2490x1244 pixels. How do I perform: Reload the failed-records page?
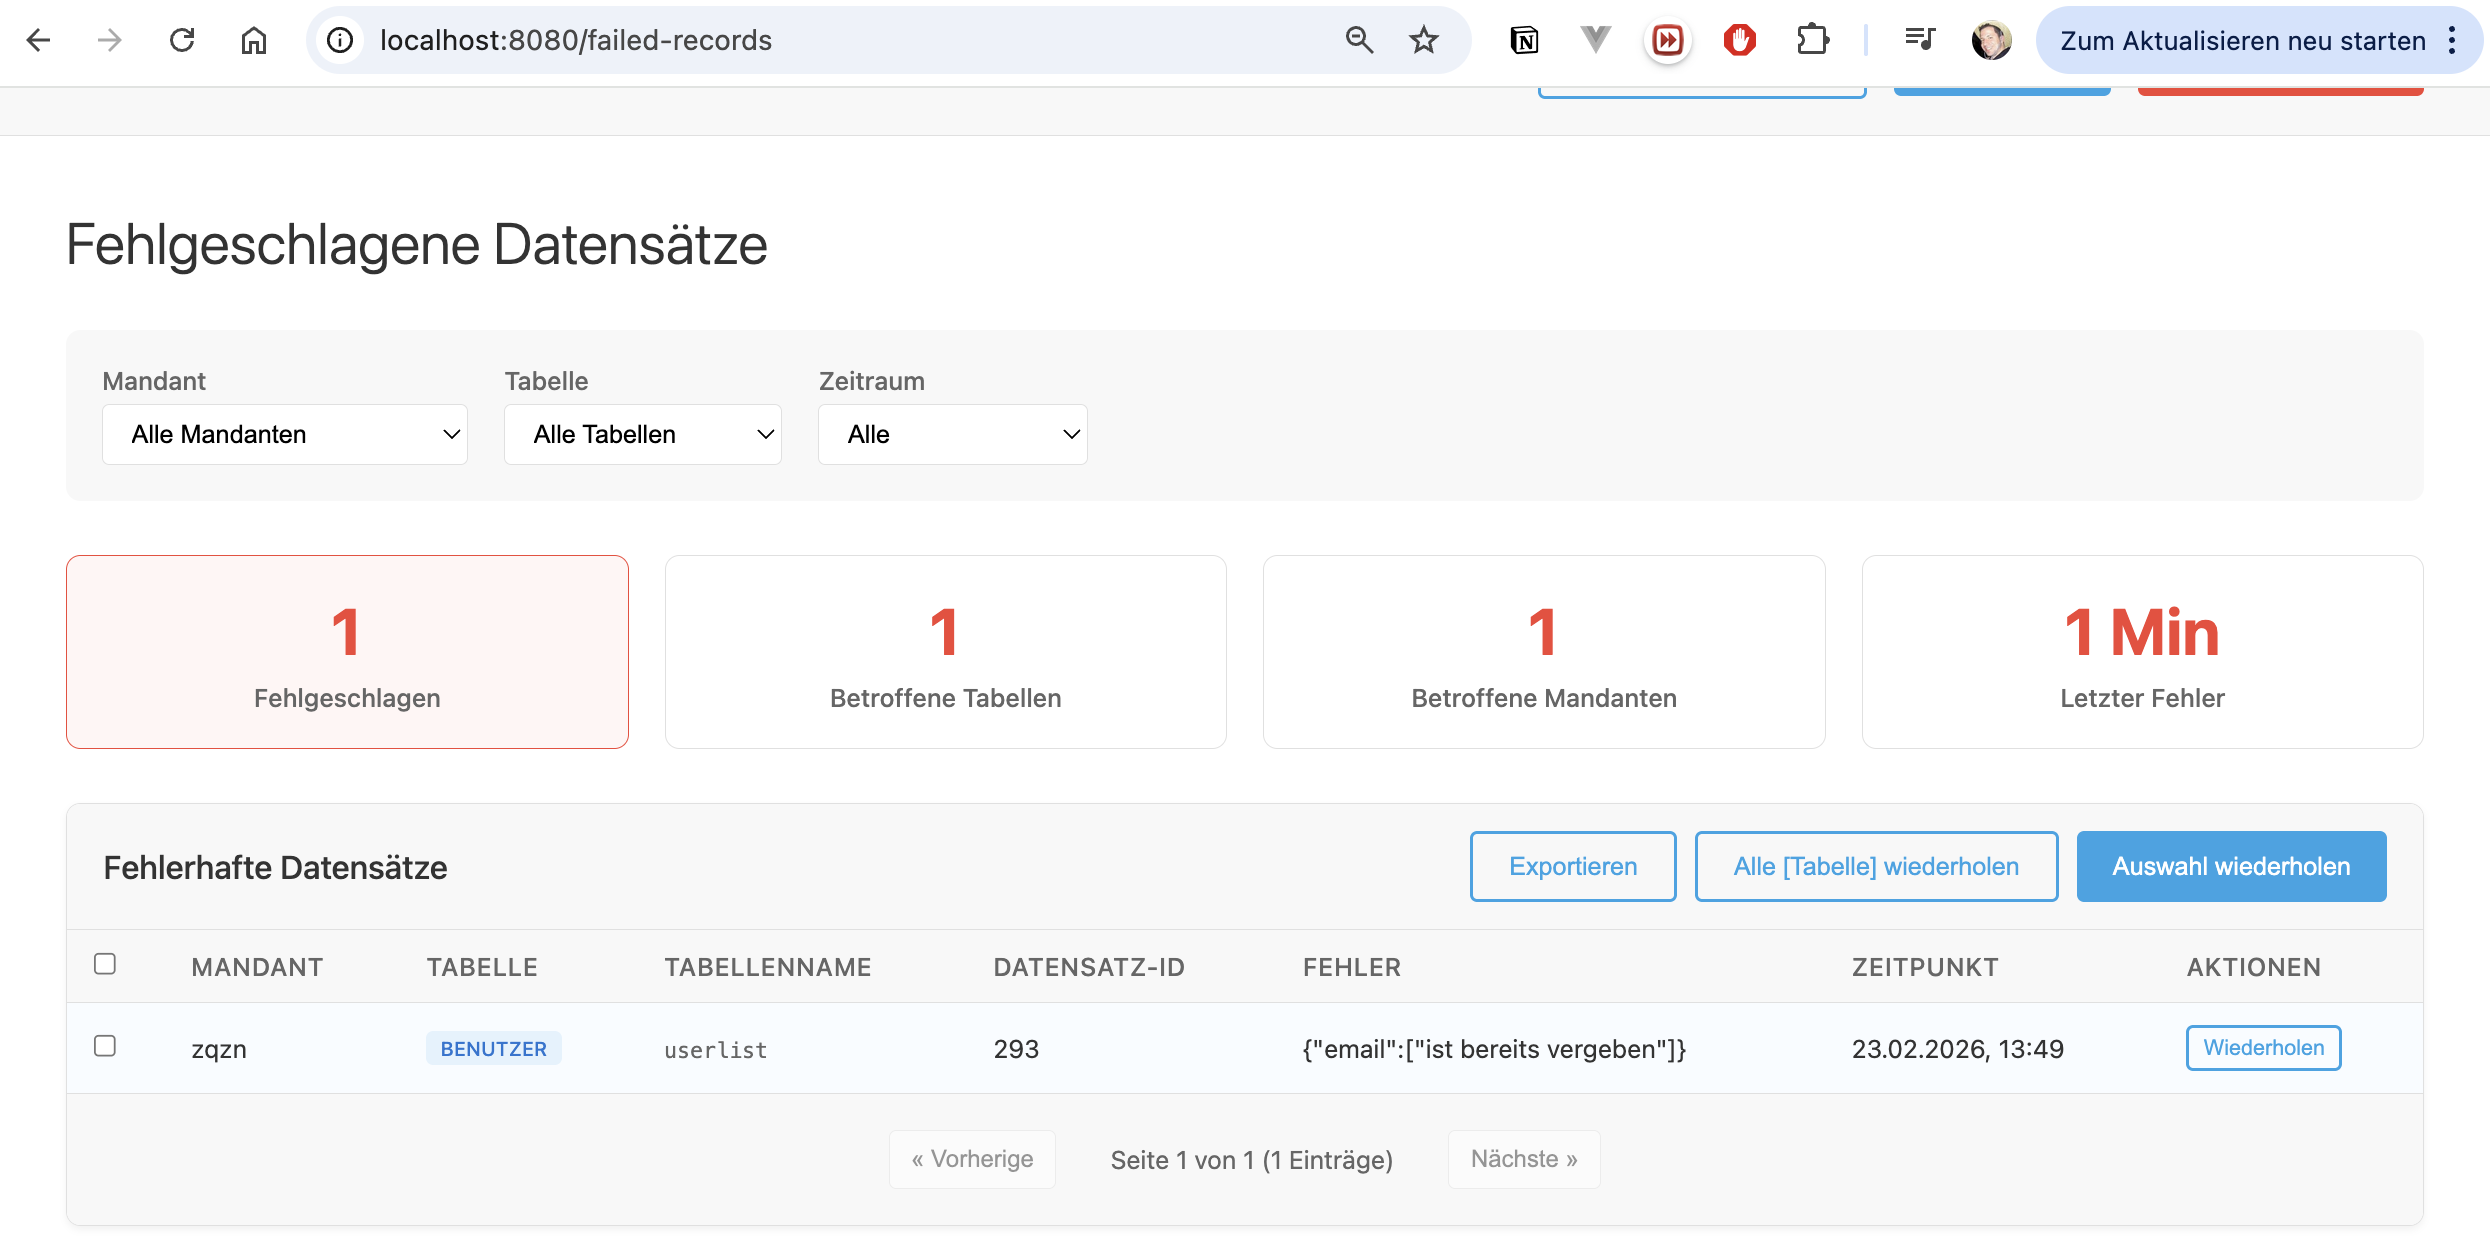[x=182, y=40]
